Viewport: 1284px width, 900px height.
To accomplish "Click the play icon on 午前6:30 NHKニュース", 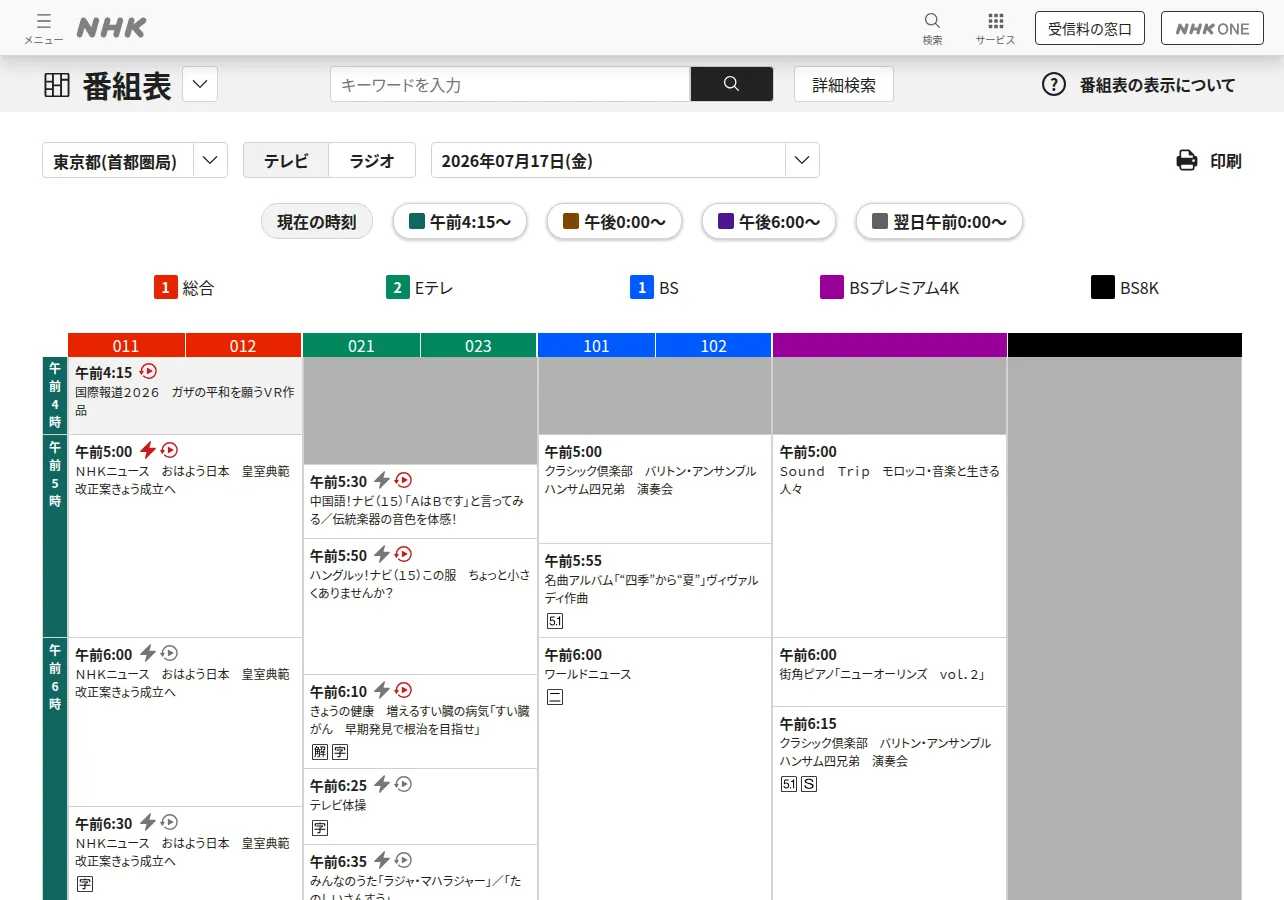I will pyautogui.click(x=170, y=822).
